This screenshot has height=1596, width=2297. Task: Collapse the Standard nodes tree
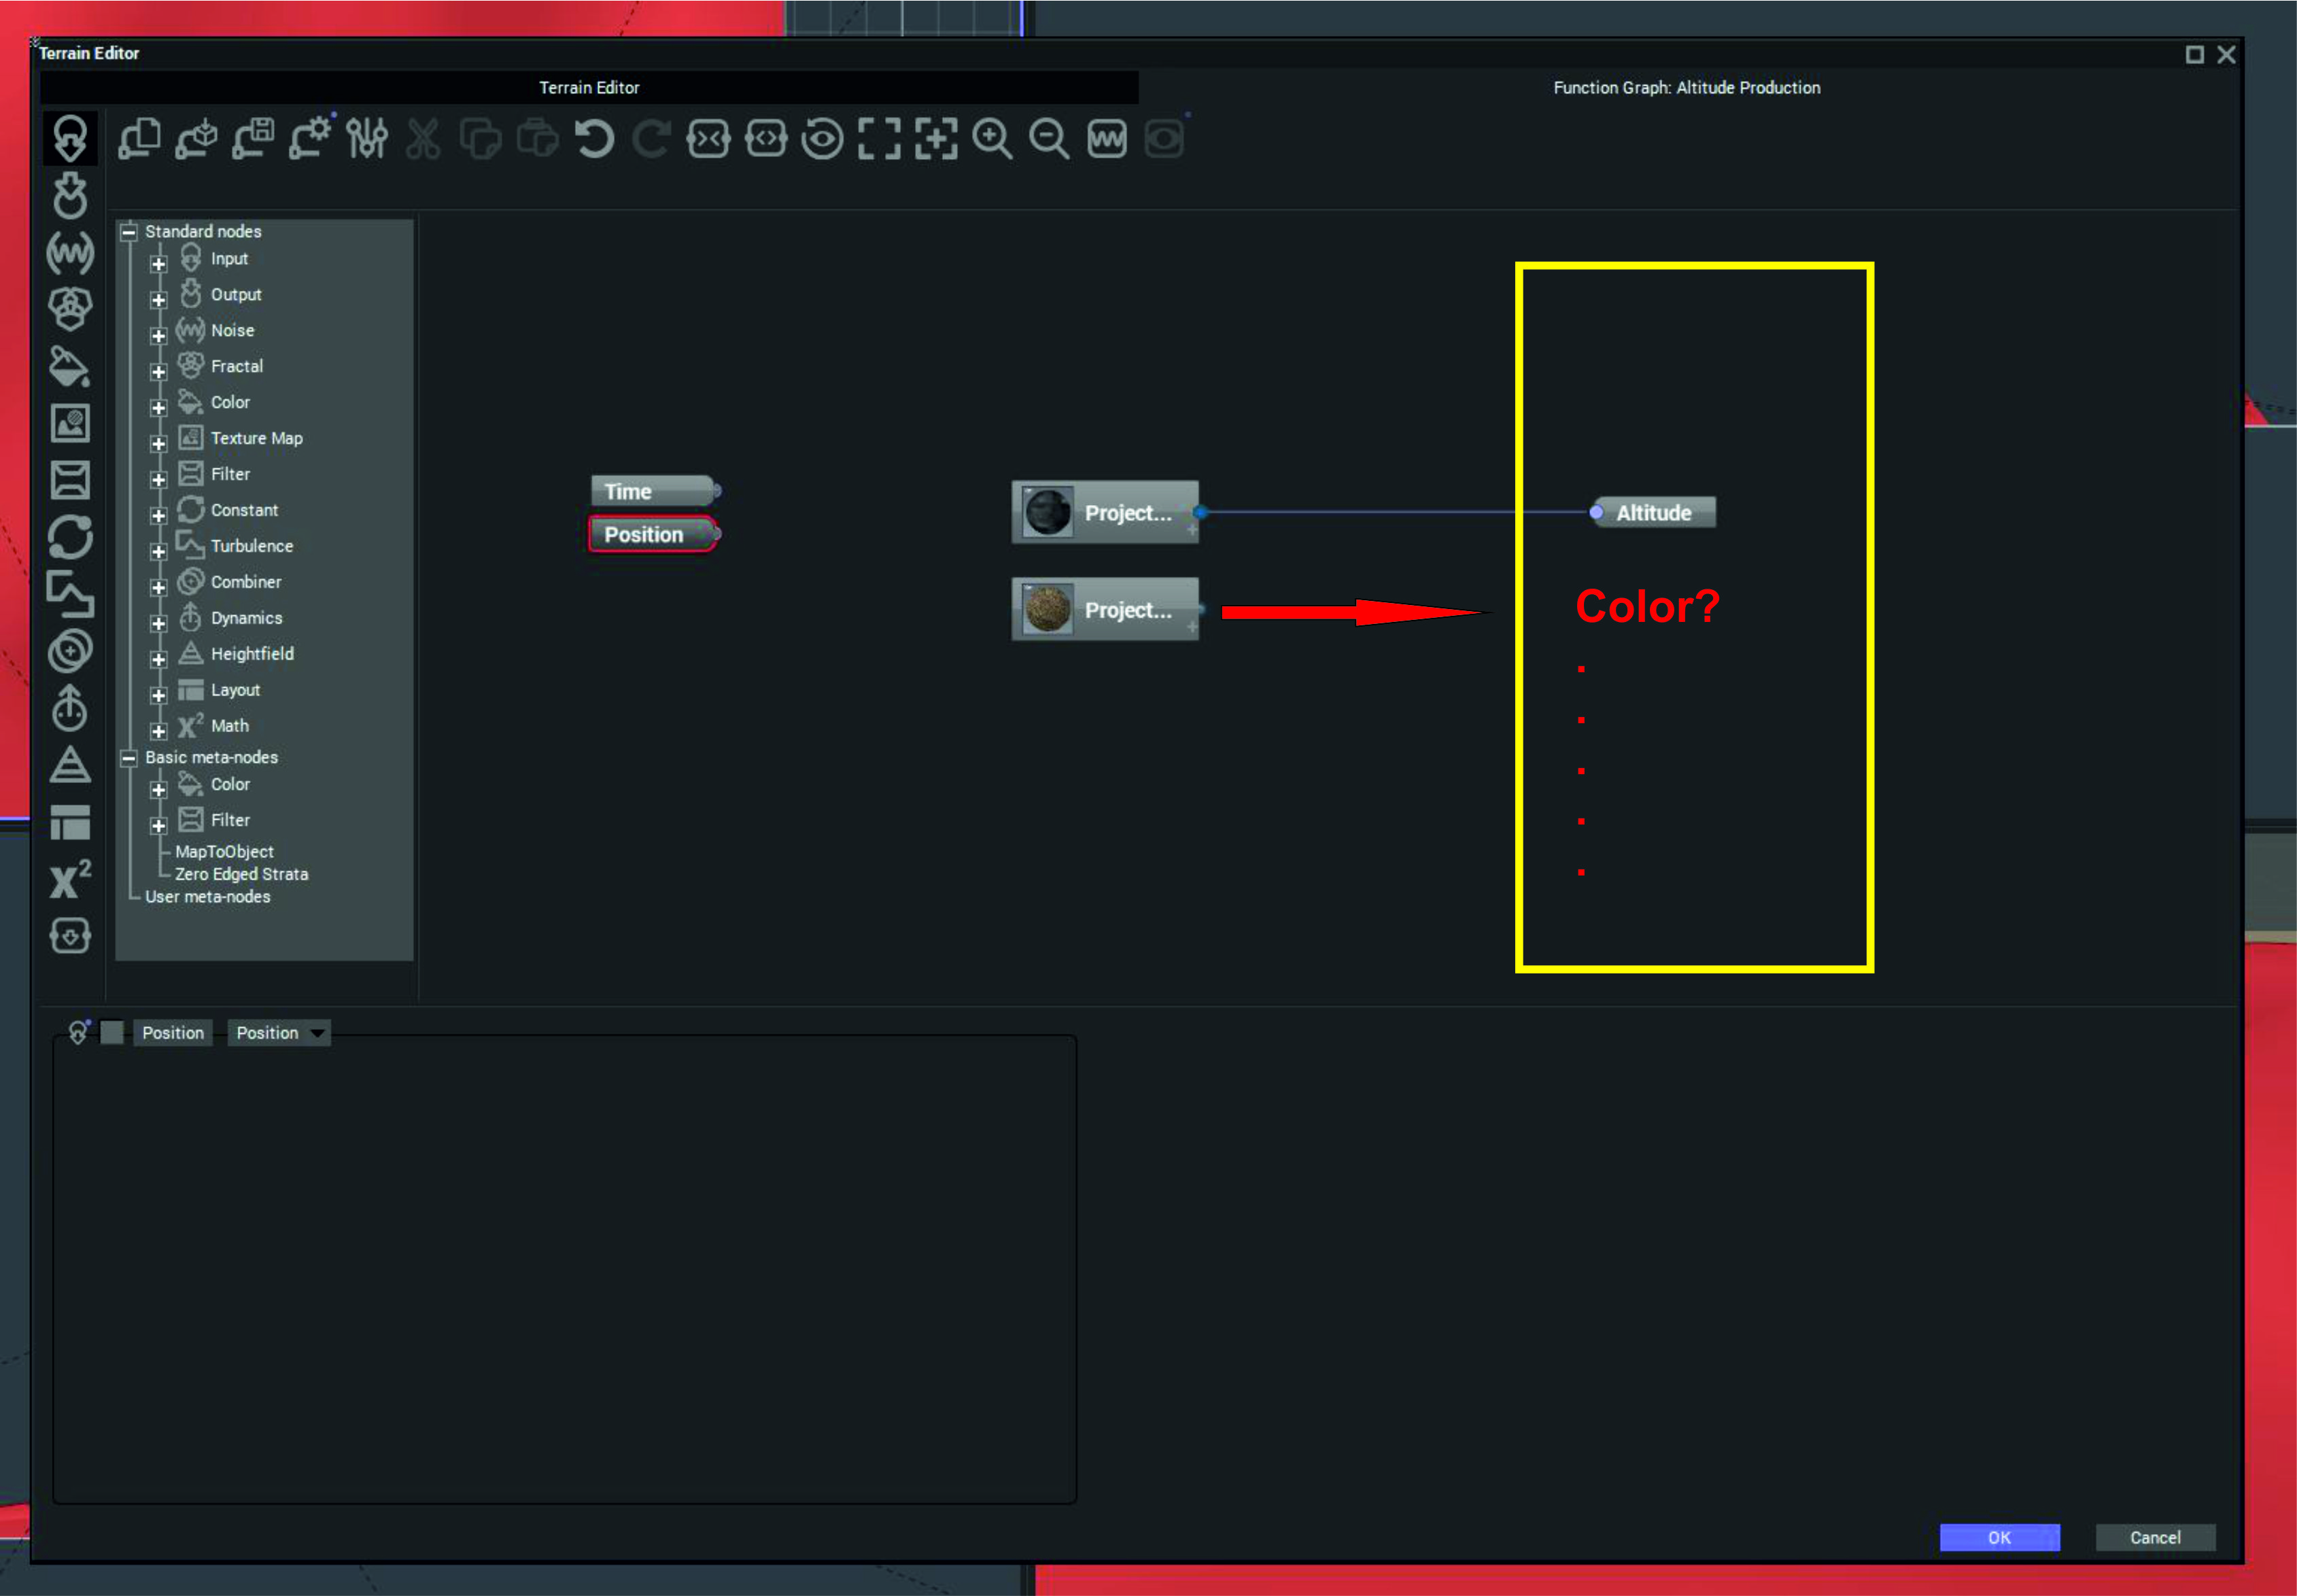129,232
